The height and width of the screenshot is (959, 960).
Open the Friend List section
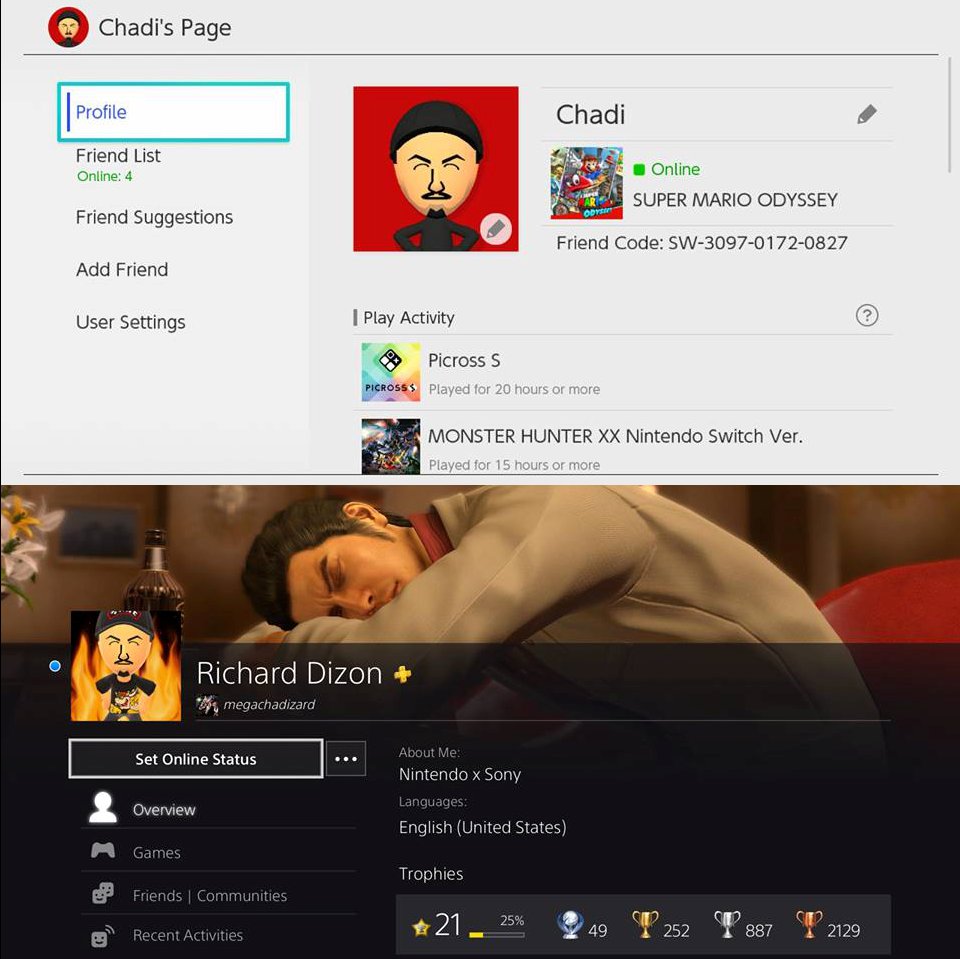coord(117,156)
